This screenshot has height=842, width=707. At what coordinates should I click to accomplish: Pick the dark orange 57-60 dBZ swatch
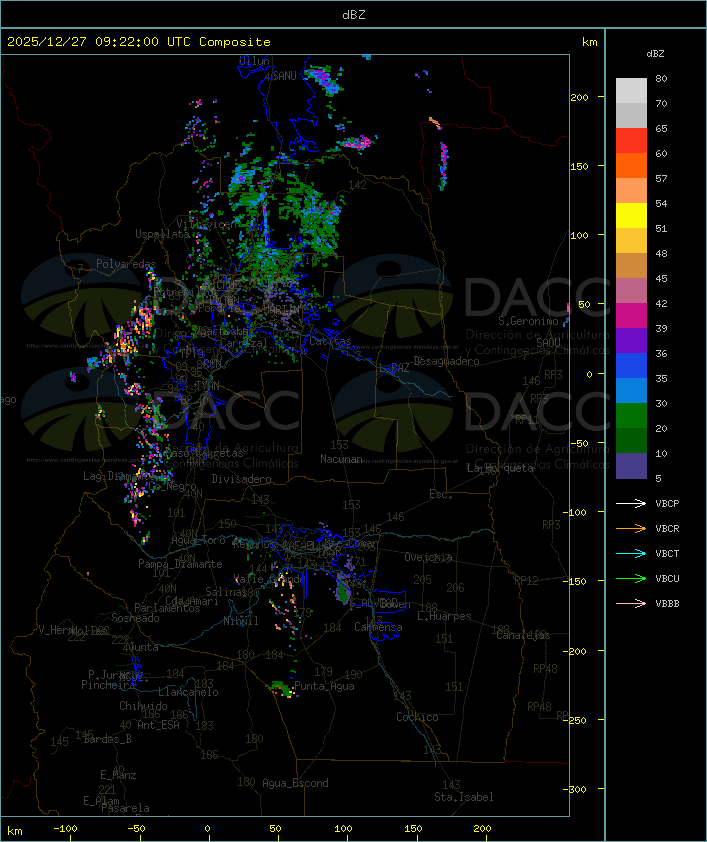click(631, 165)
